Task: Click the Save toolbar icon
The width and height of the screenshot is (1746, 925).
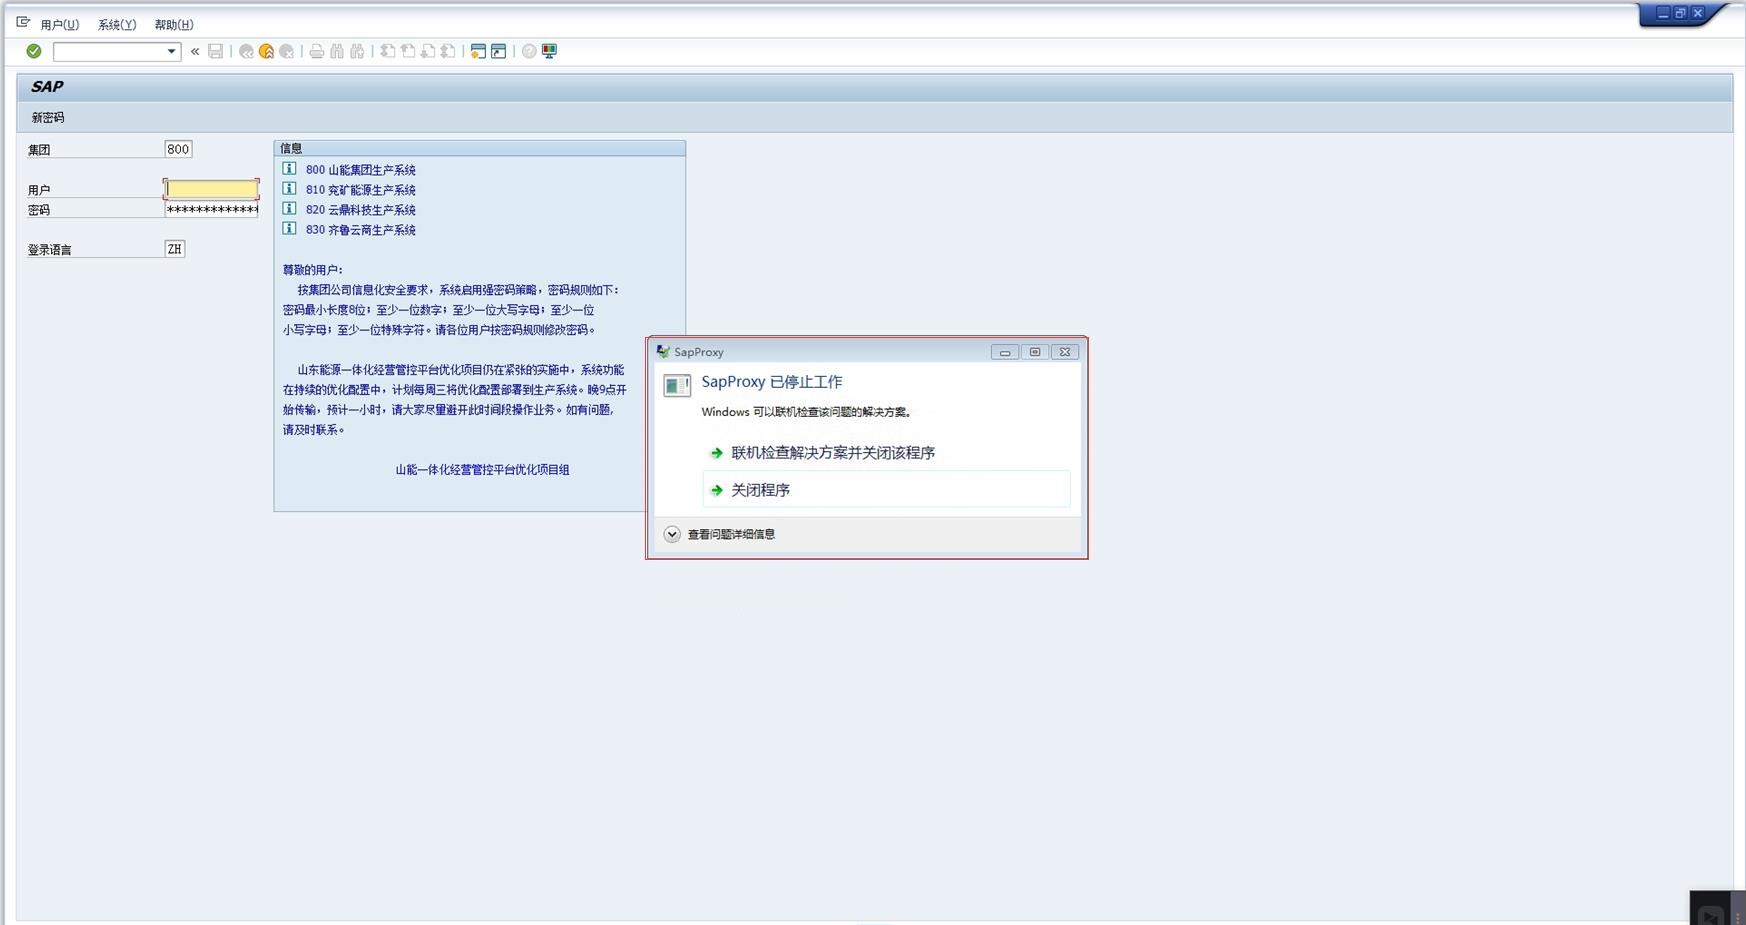Action: click(x=215, y=51)
